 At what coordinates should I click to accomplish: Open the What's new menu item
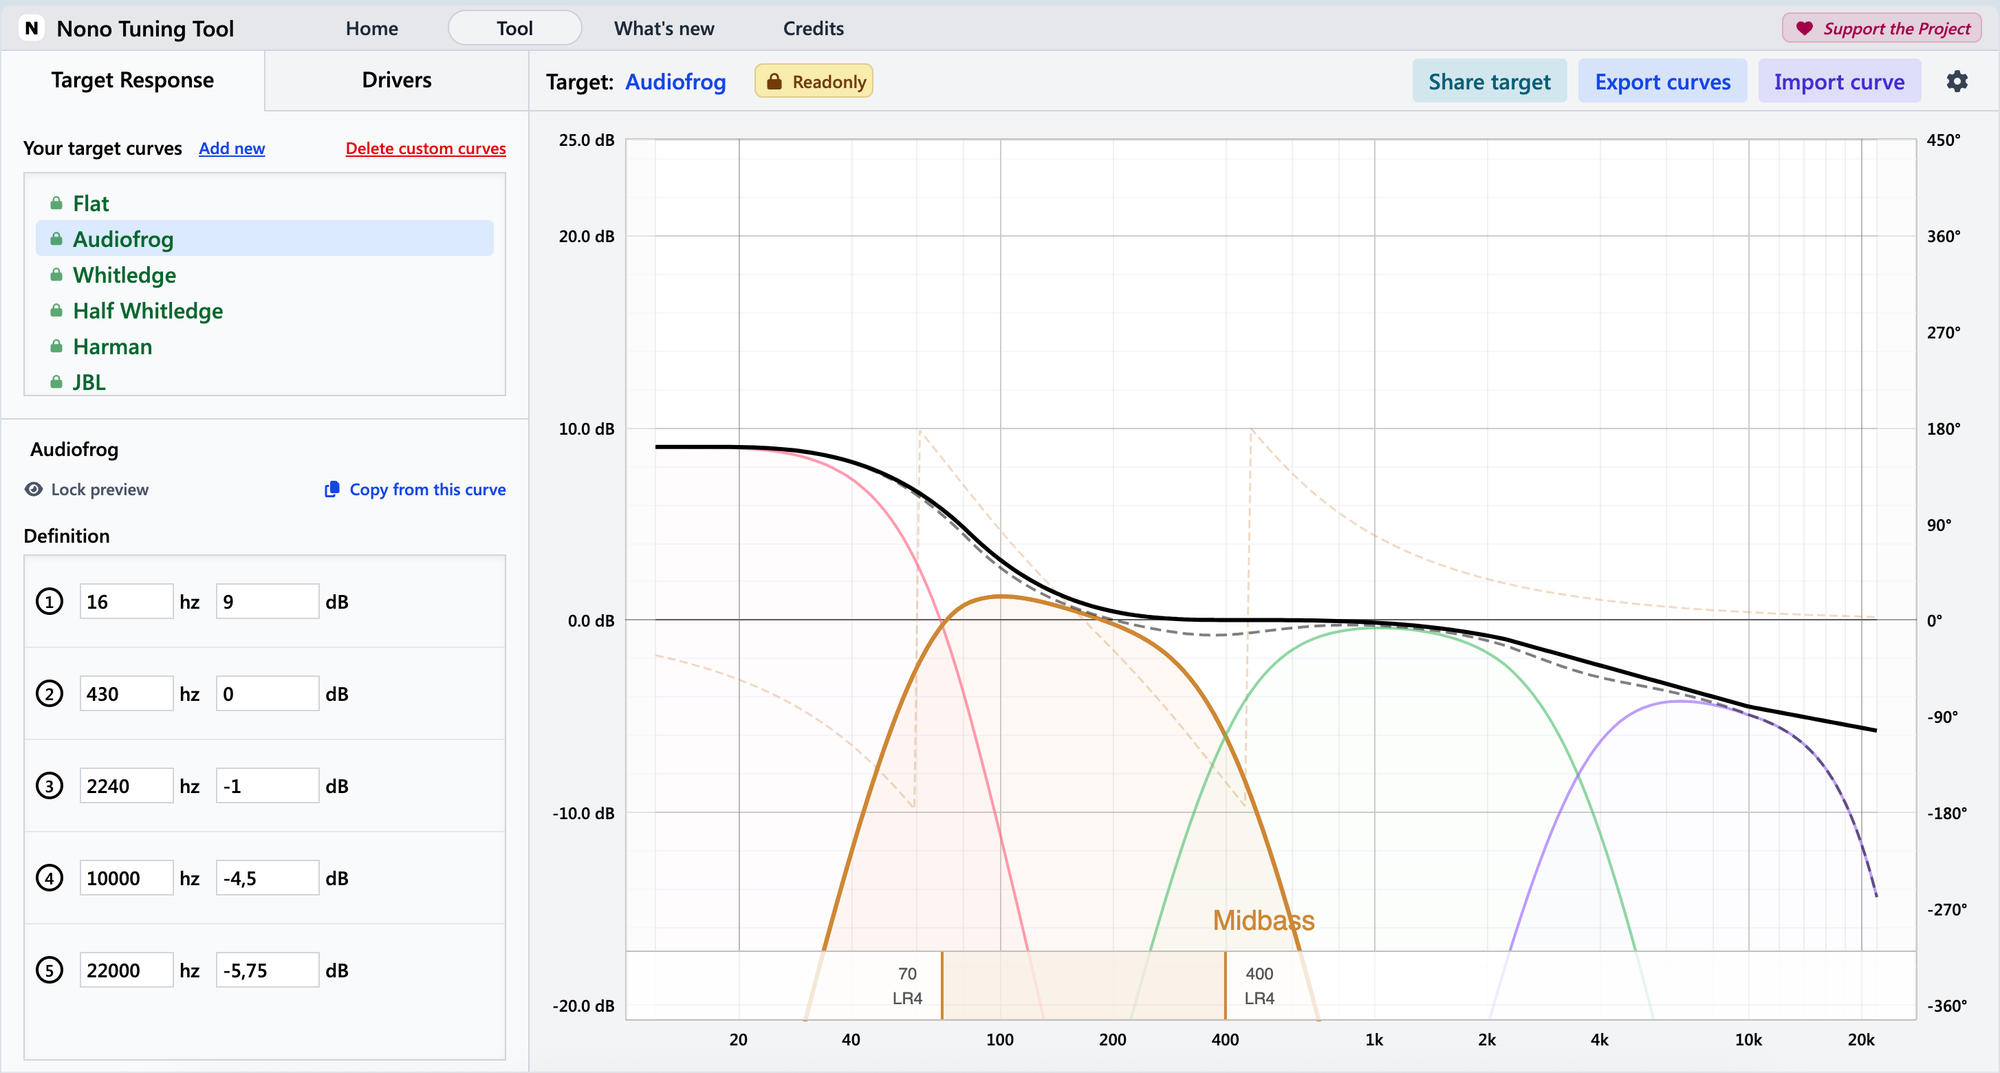pos(664,28)
